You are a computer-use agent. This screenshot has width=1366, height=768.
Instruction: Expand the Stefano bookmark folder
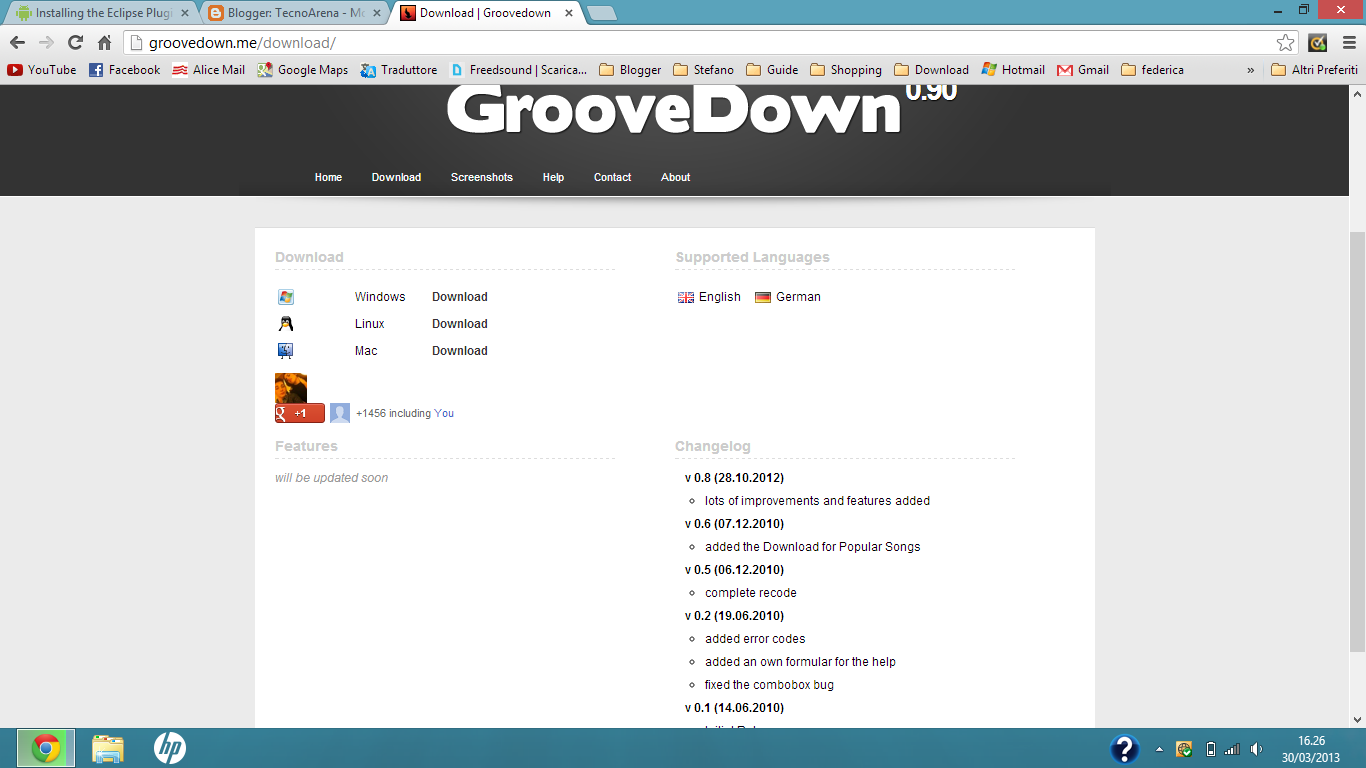point(703,70)
